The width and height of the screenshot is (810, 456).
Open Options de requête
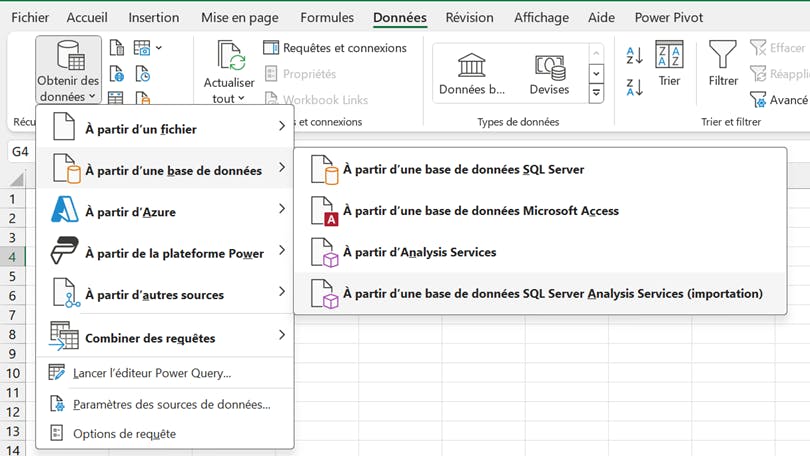pyautogui.click(x=165, y=434)
